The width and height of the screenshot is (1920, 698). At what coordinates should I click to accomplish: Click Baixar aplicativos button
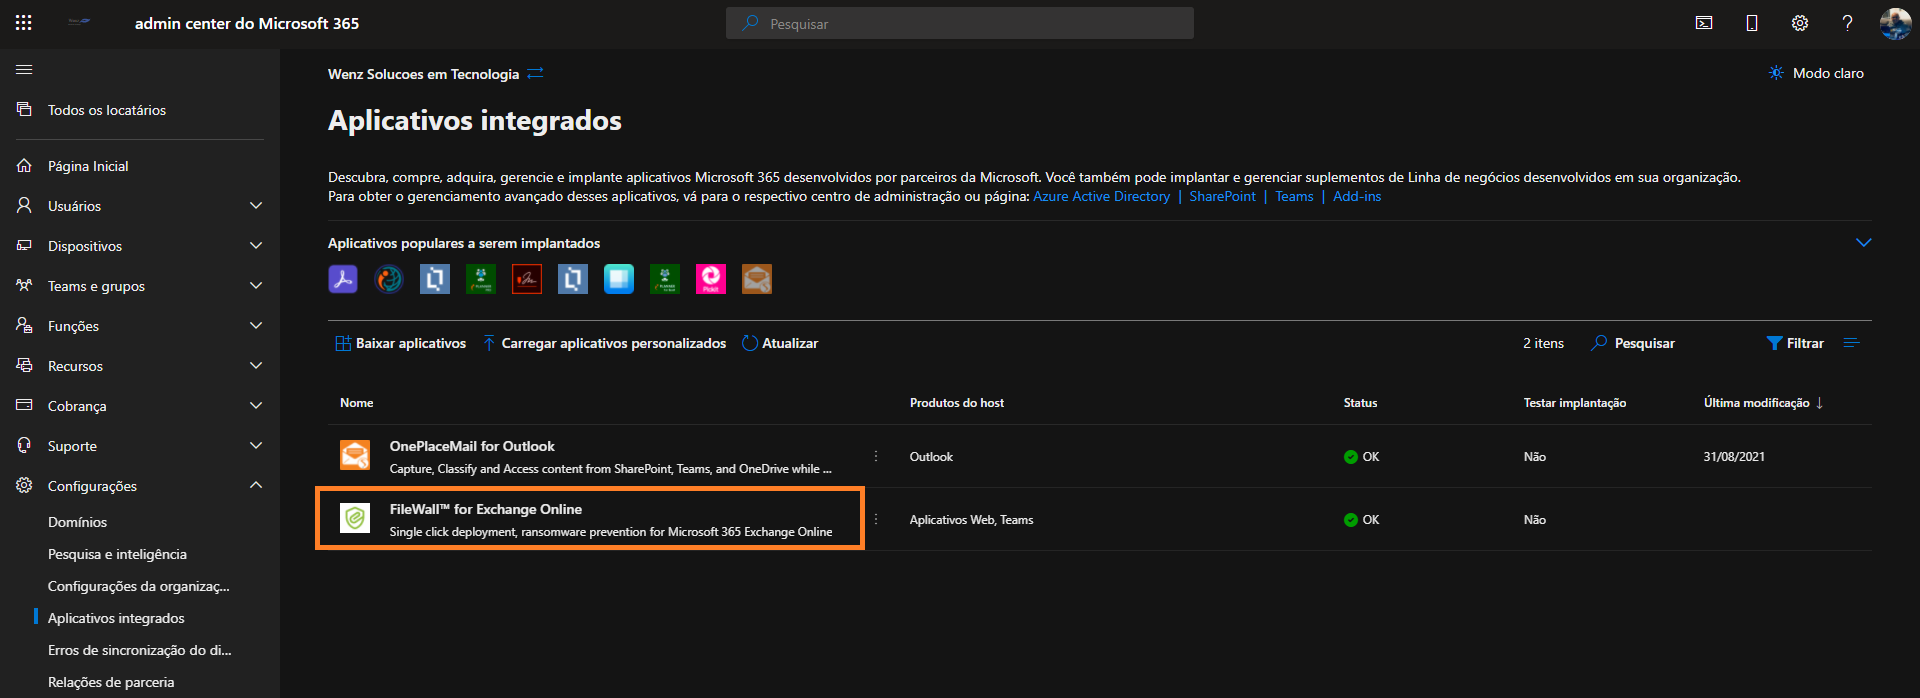click(x=400, y=343)
